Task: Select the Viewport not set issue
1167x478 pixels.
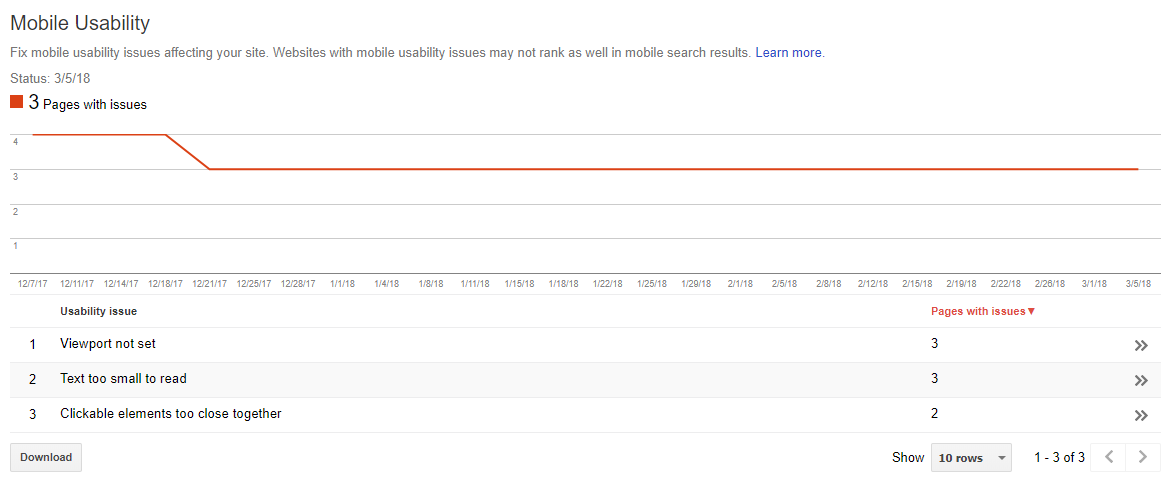Action: (x=108, y=344)
